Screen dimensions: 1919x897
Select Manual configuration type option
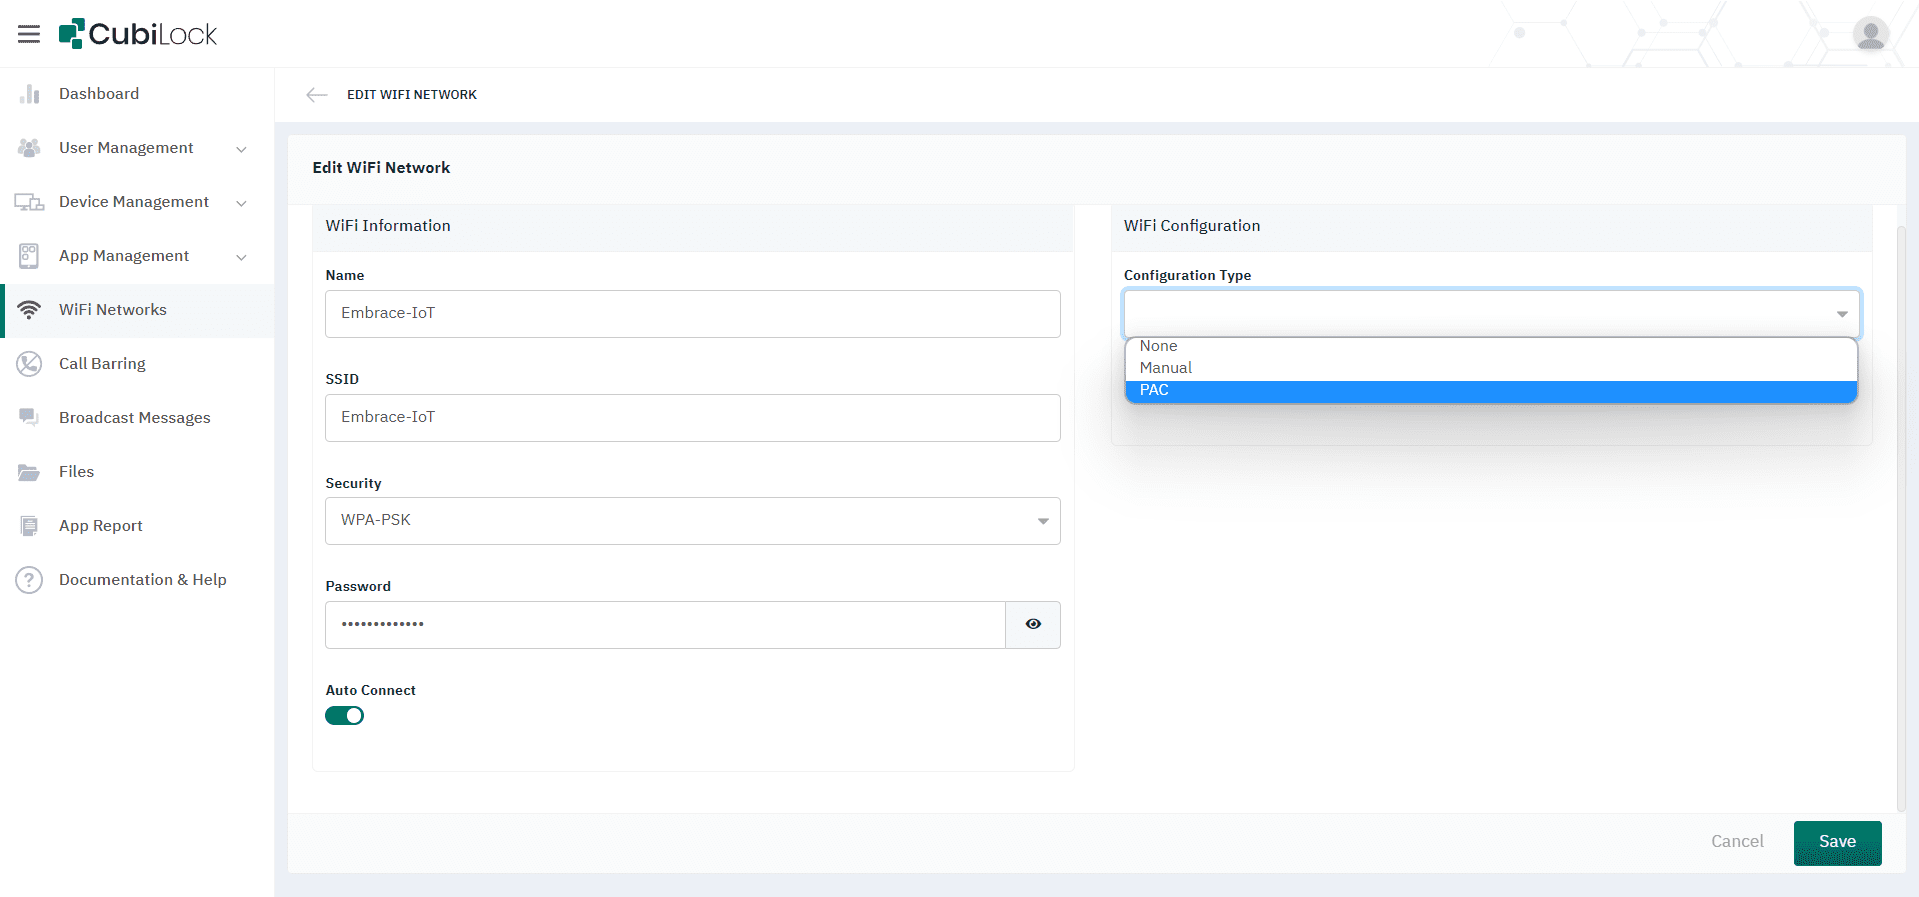[x=1491, y=368]
